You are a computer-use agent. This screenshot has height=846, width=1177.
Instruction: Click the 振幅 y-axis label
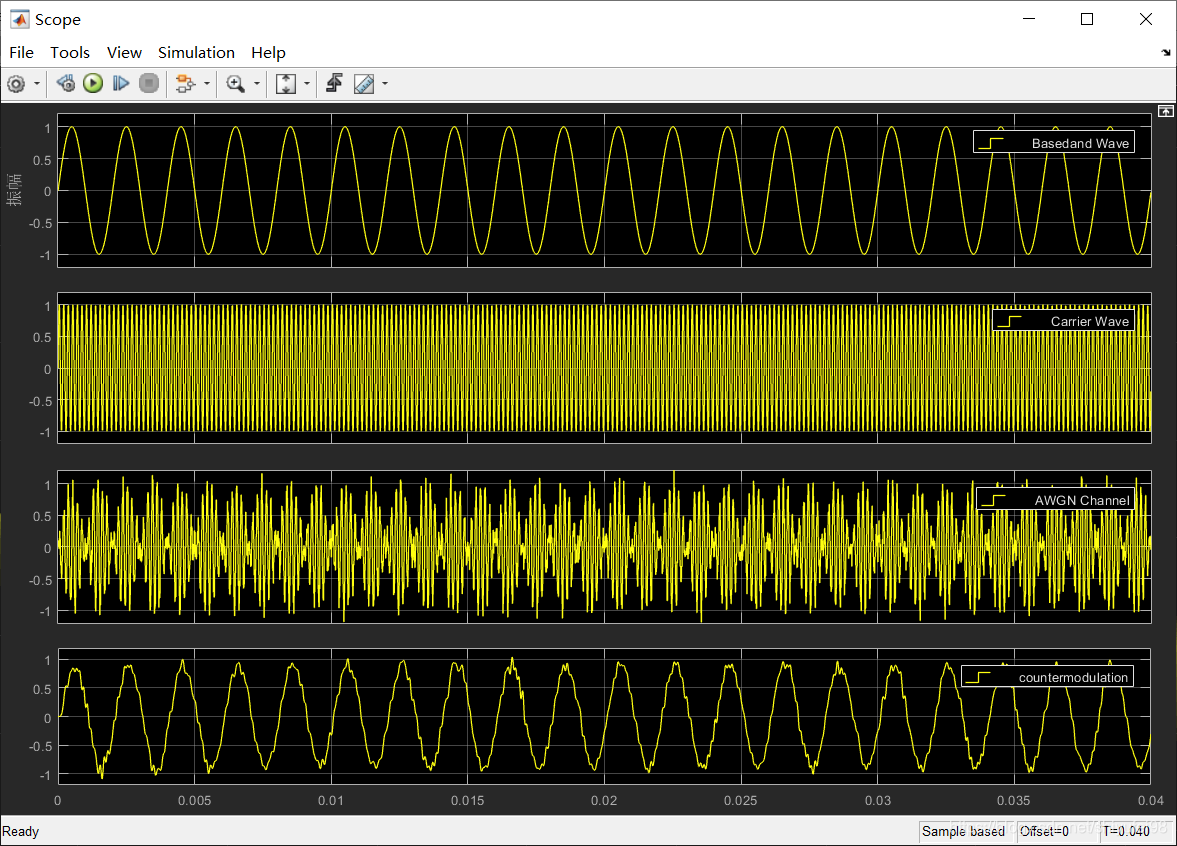tap(14, 189)
